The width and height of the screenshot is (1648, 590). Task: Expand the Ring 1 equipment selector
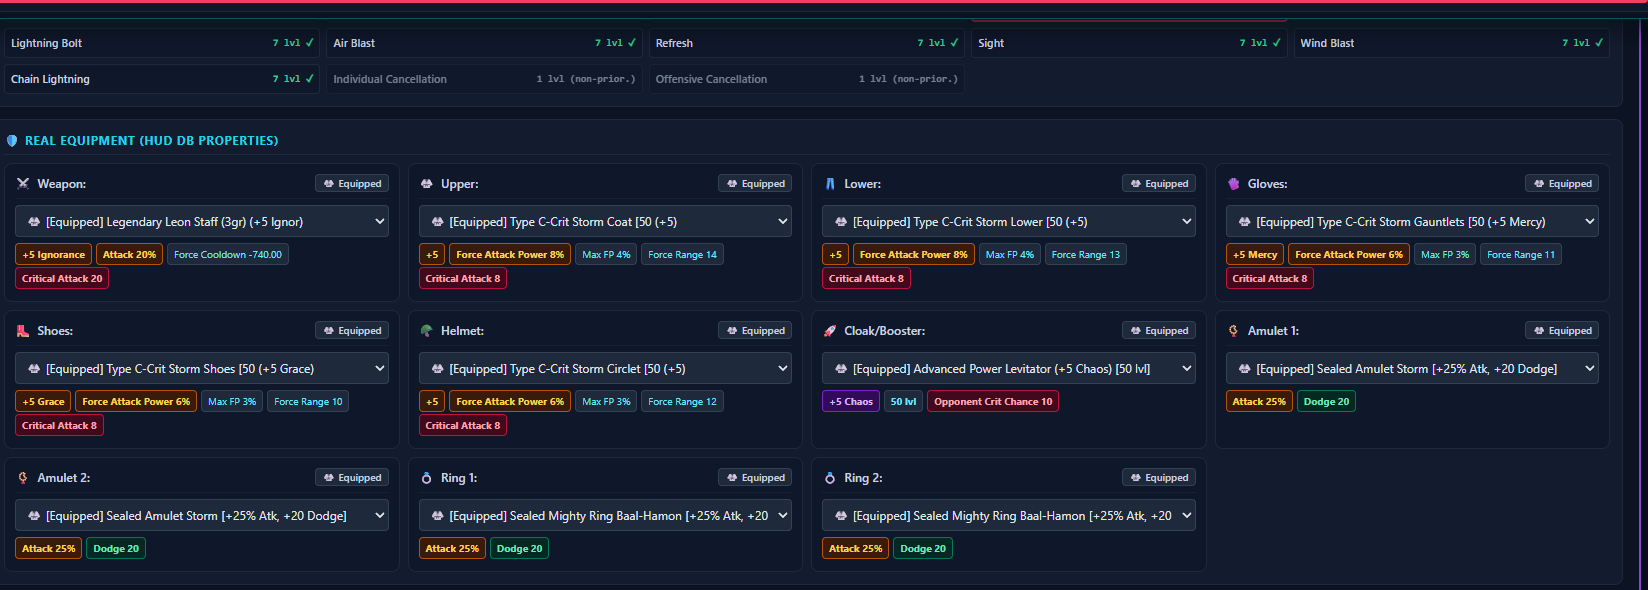[x=605, y=516]
